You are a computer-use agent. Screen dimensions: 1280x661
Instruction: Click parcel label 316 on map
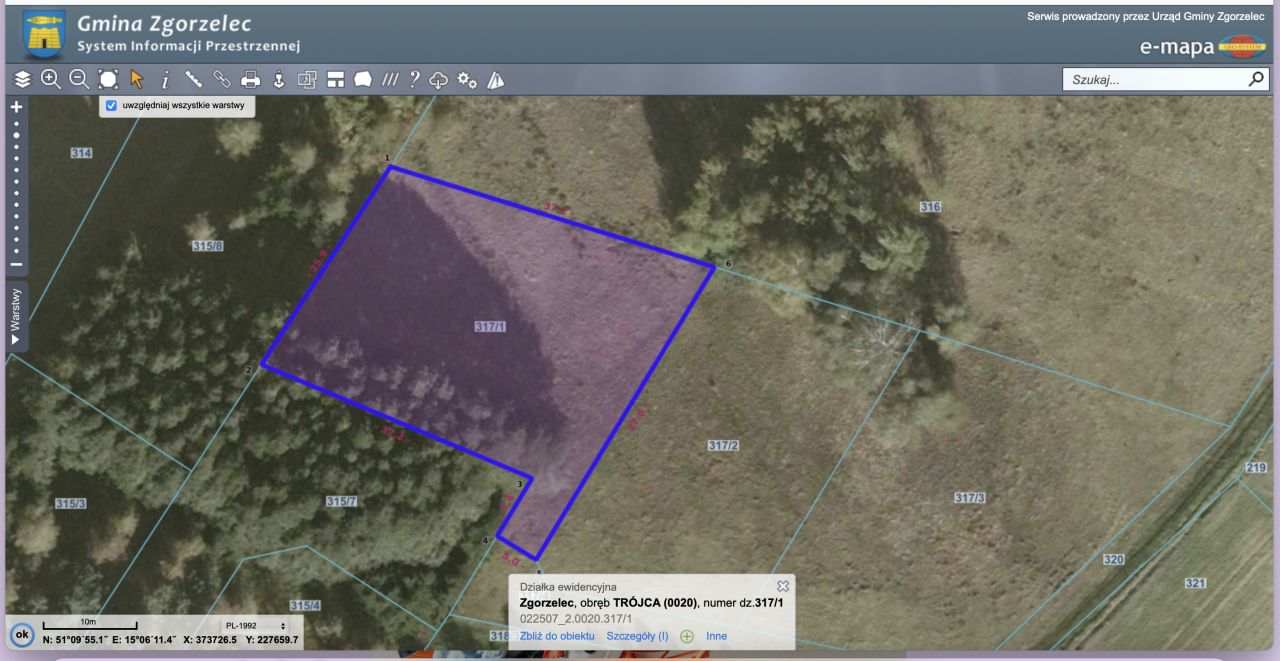pyautogui.click(x=930, y=207)
